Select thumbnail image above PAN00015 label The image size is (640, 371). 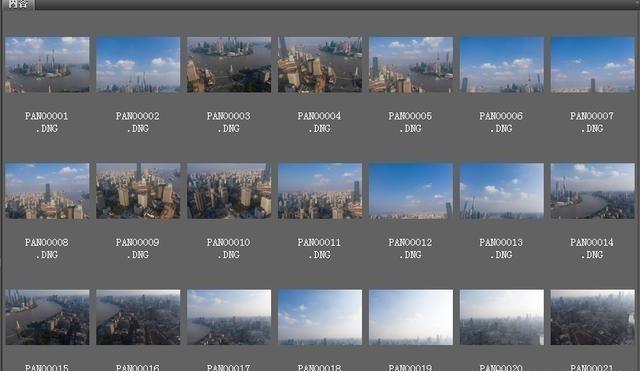point(47,317)
